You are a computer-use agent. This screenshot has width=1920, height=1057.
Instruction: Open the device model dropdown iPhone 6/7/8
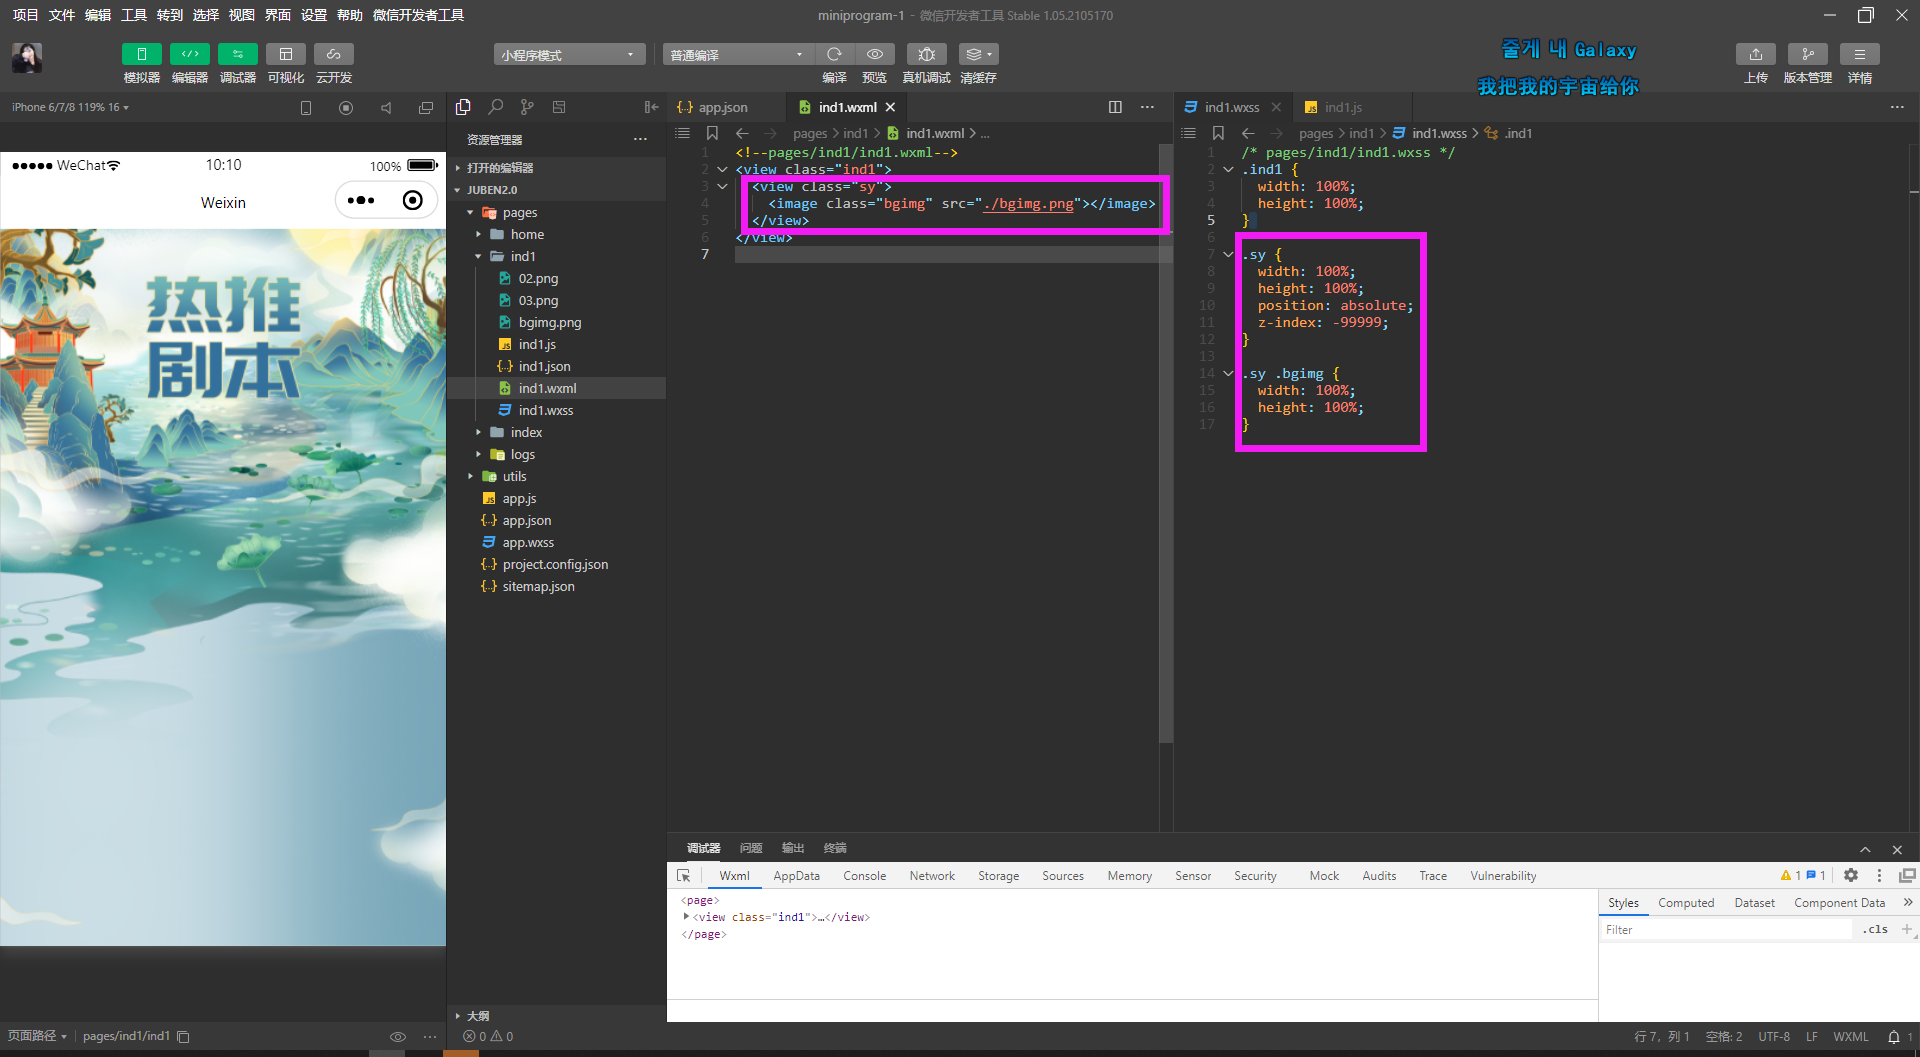point(70,107)
